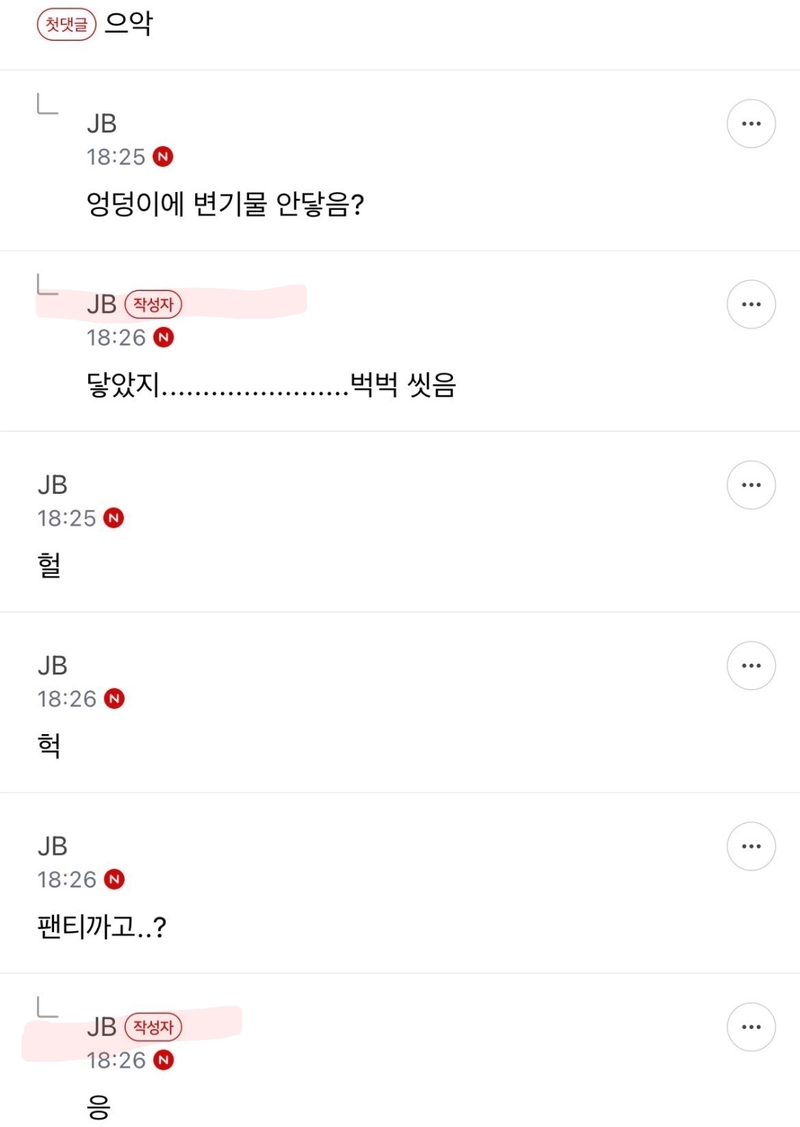Select JB username above '엉덩이에 변기물 안닿음?'
This screenshot has height=1127, width=800.
(x=101, y=124)
